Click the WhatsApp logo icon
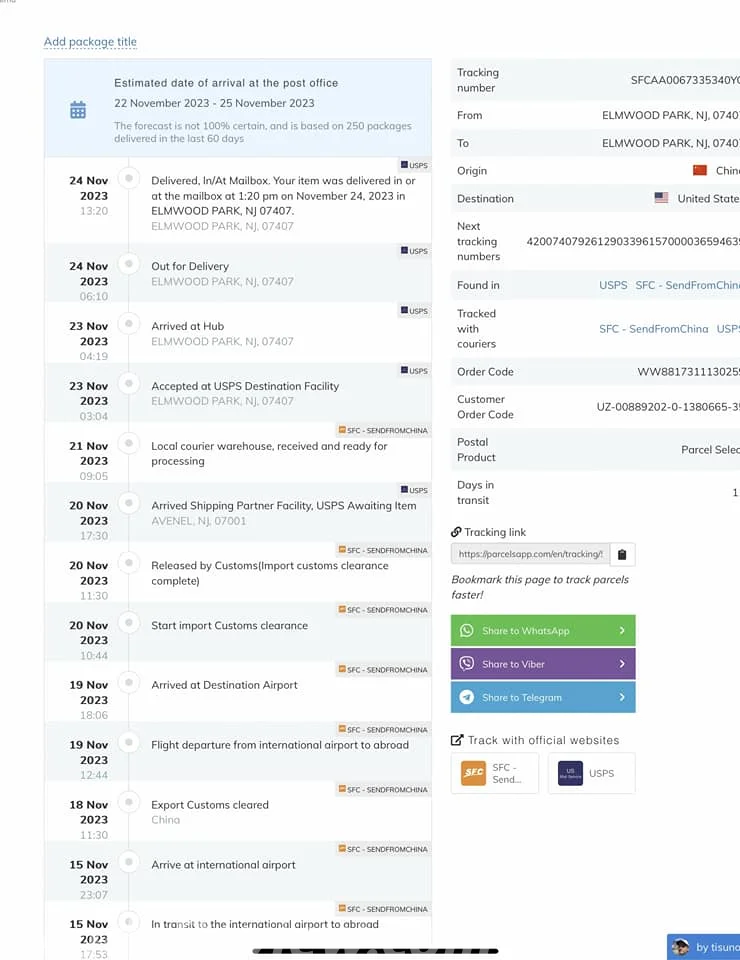This screenshot has width=740, height=960. (x=467, y=631)
